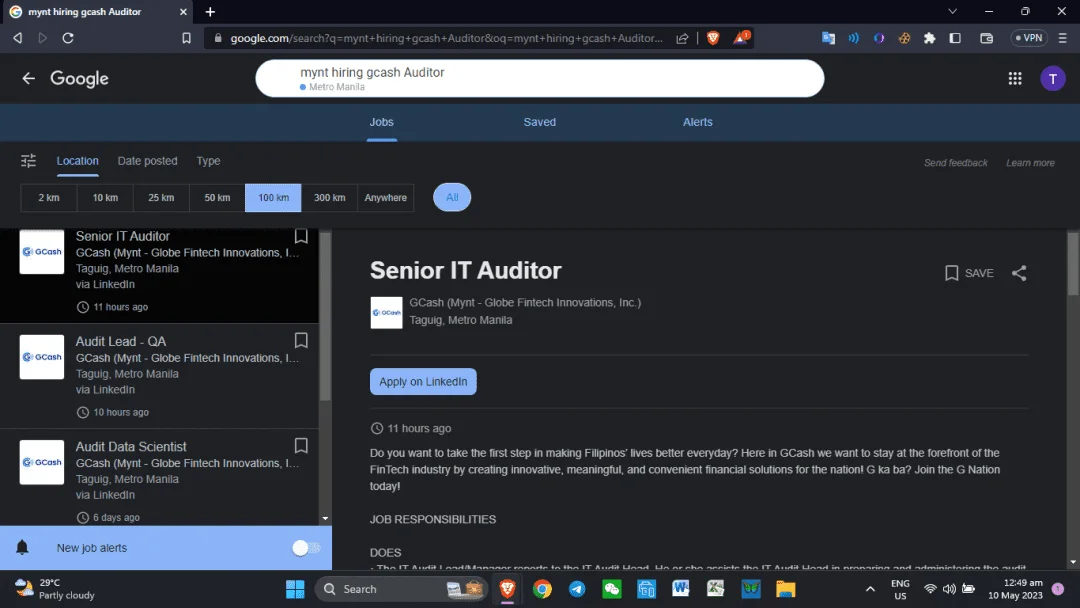1080x608 pixels.
Task: Switch to the Jobs tab
Action: pos(381,122)
